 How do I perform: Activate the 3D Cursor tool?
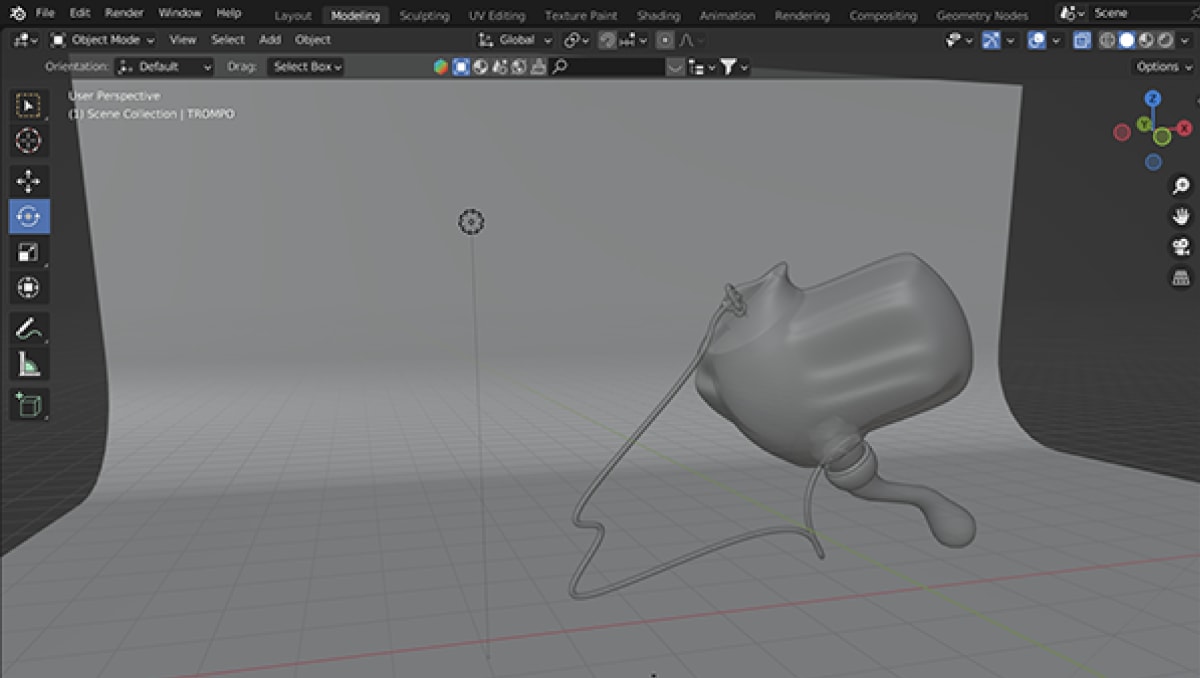[x=29, y=141]
